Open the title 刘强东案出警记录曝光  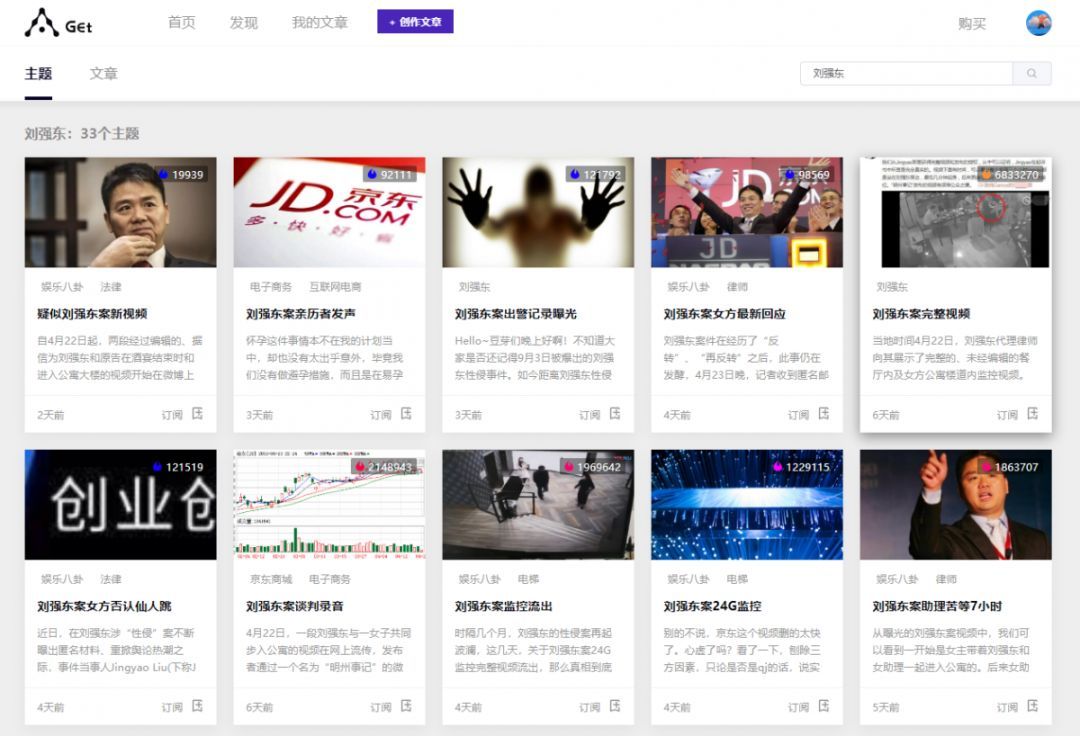pyautogui.click(x=516, y=313)
